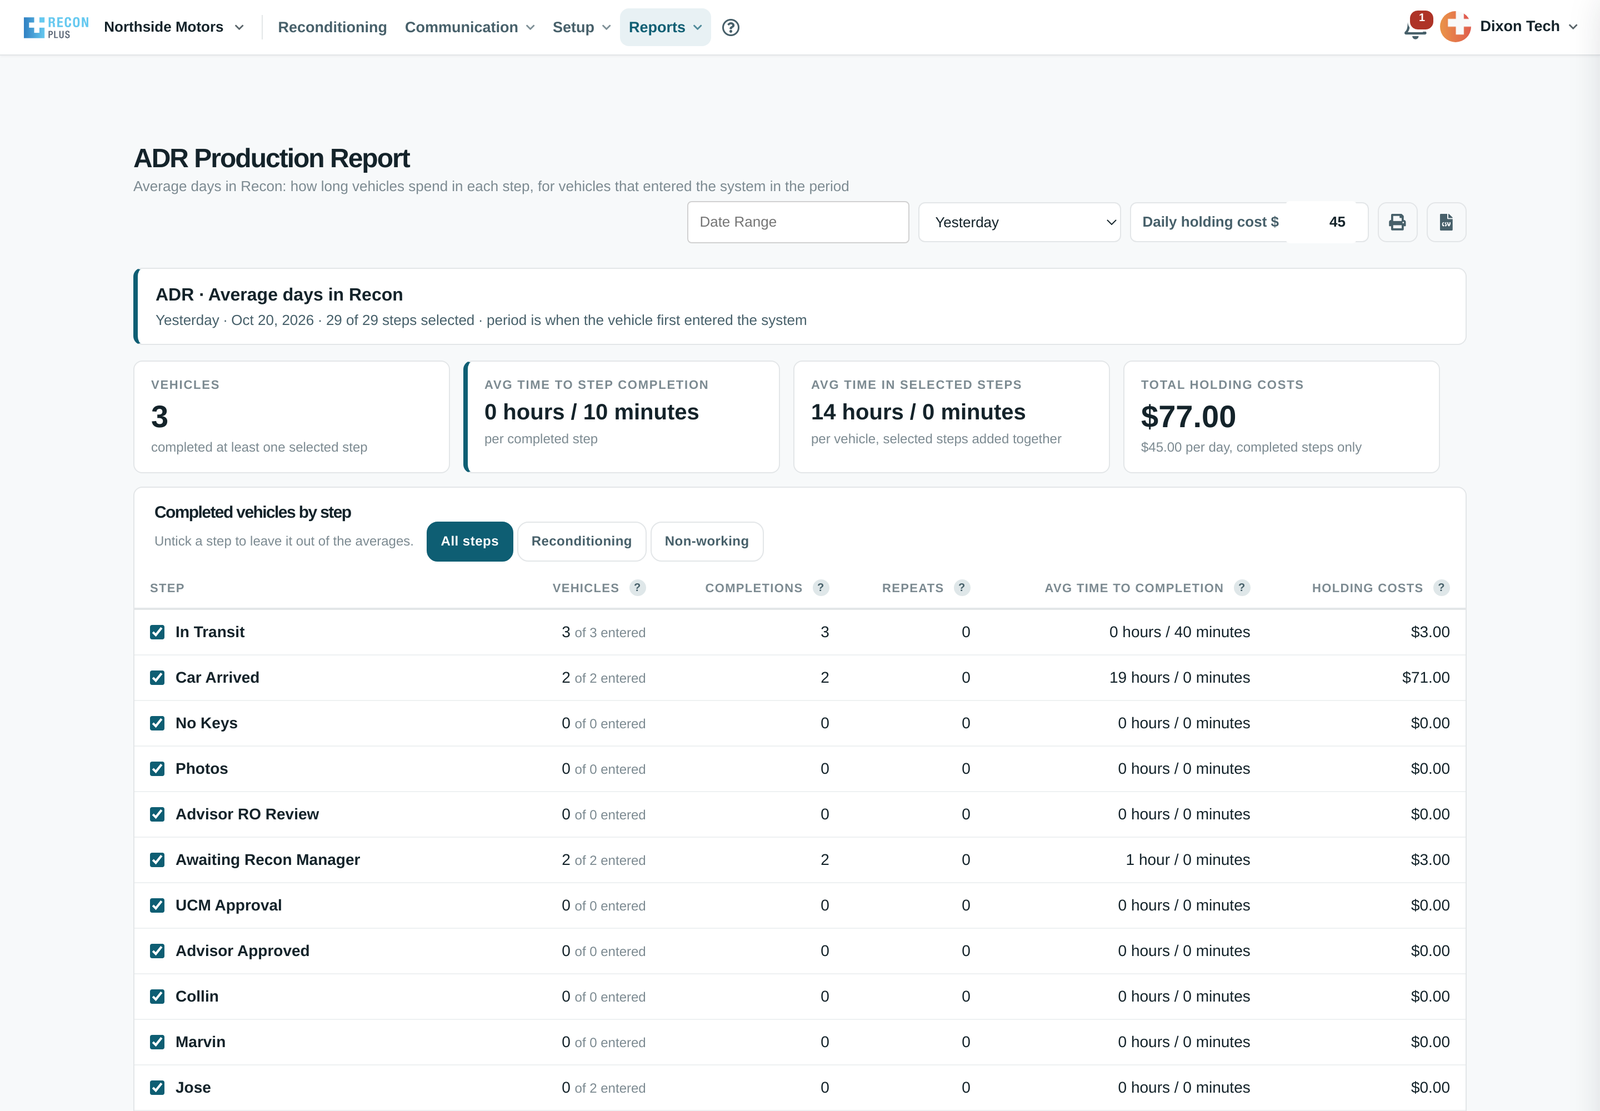The width and height of the screenshot is (1600, 1111).
Task: Open the help question mark icon in navbar
Action: (731, 28)
